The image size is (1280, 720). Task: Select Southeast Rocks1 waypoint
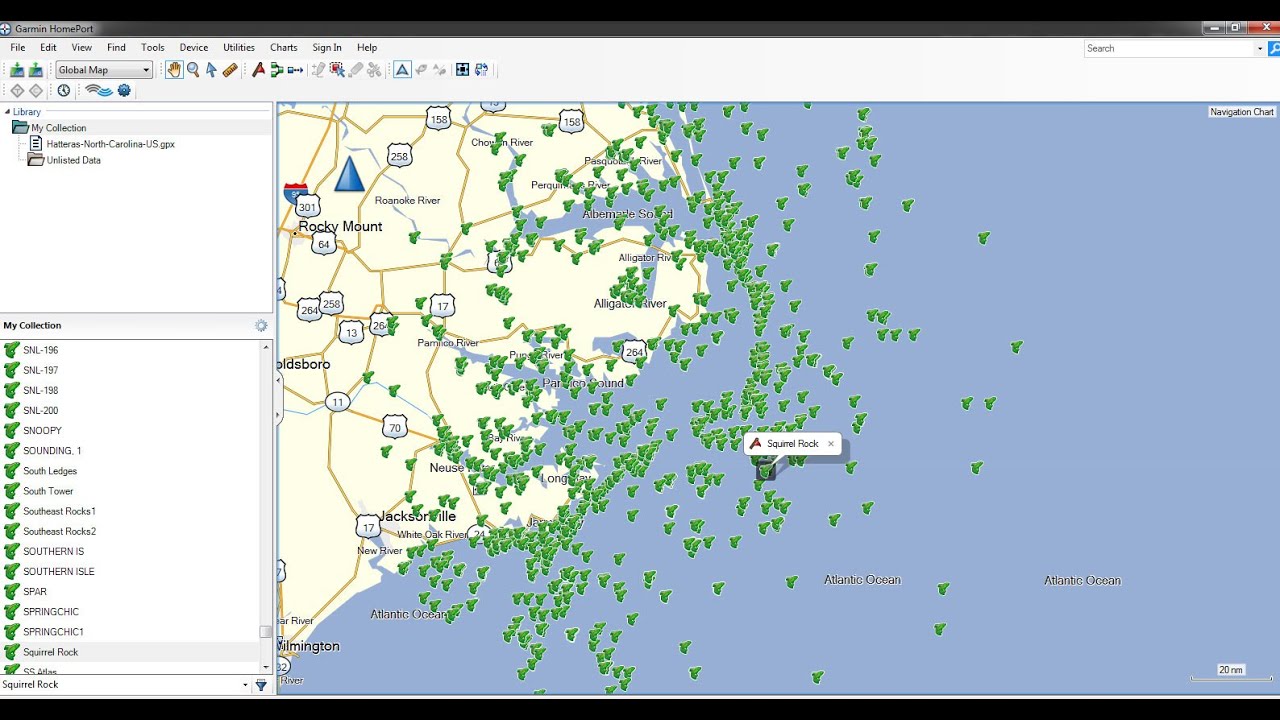[130, 511]
